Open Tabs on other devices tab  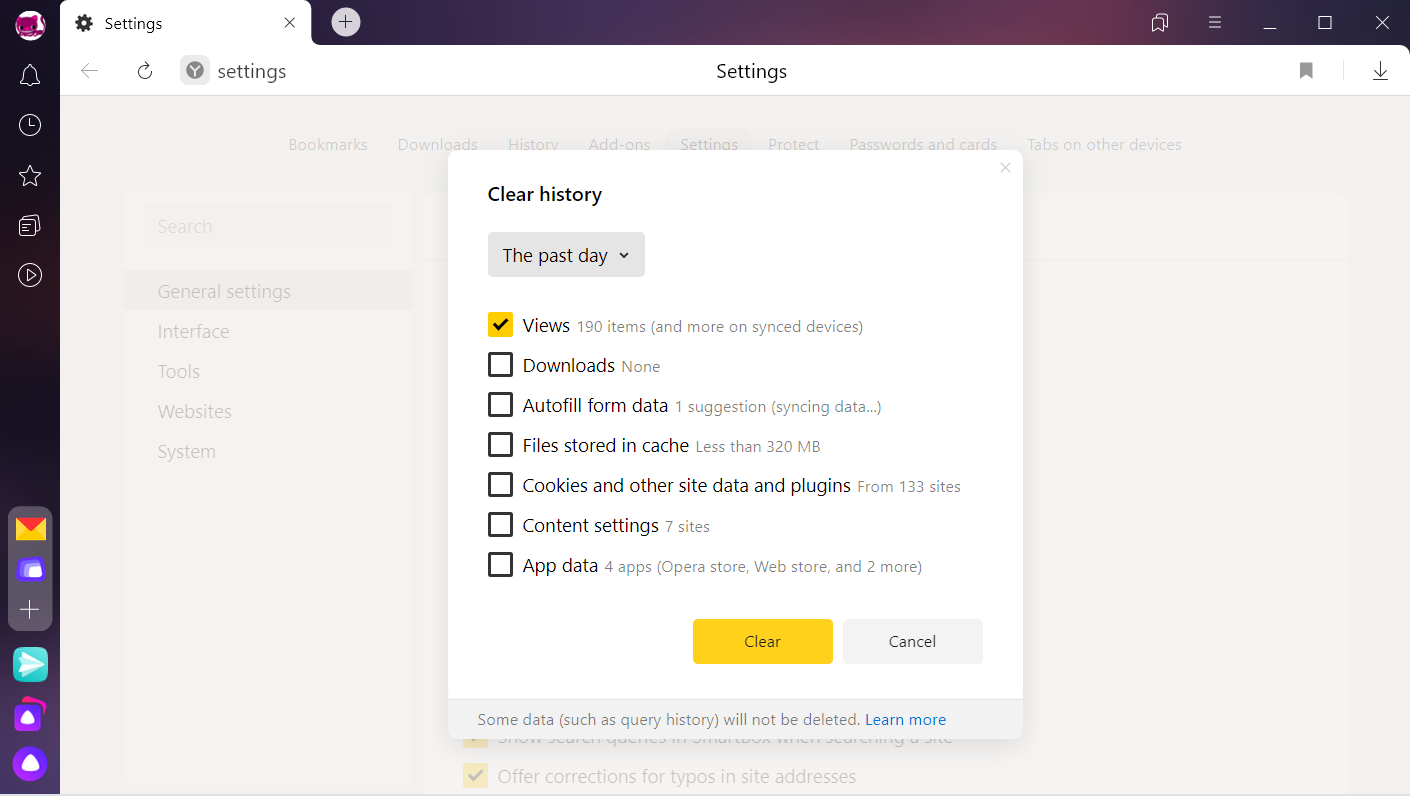pos(1104,145)
